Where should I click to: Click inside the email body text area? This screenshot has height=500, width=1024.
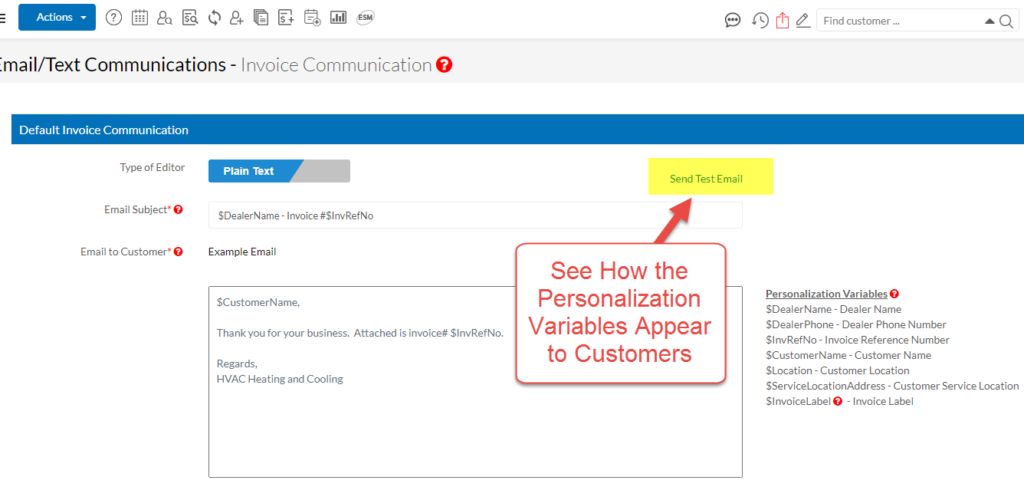[475, 381]
